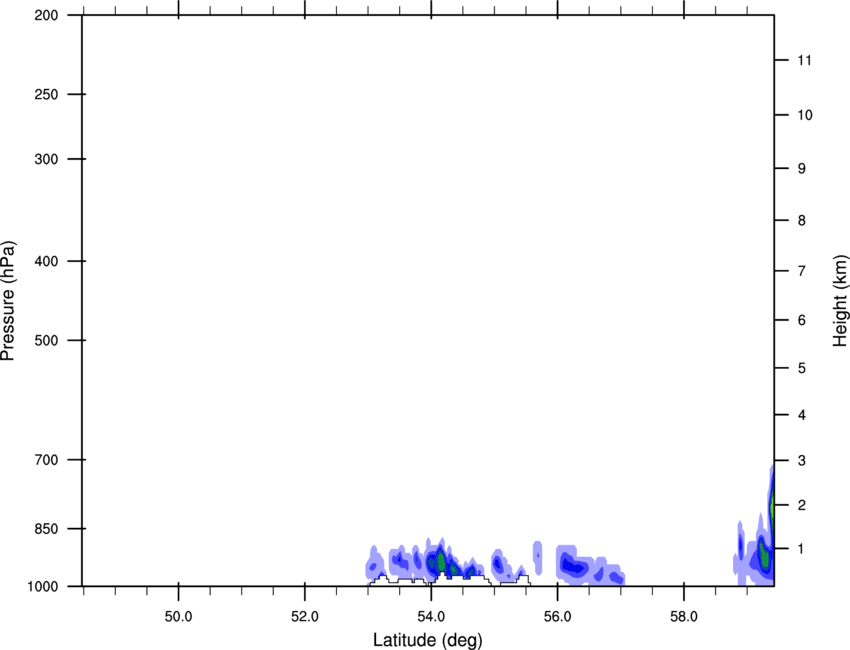Viewport: 850px width, 650px height.
Task: Select the 58.0 latitude tick label
Action: tap(684, 614)
